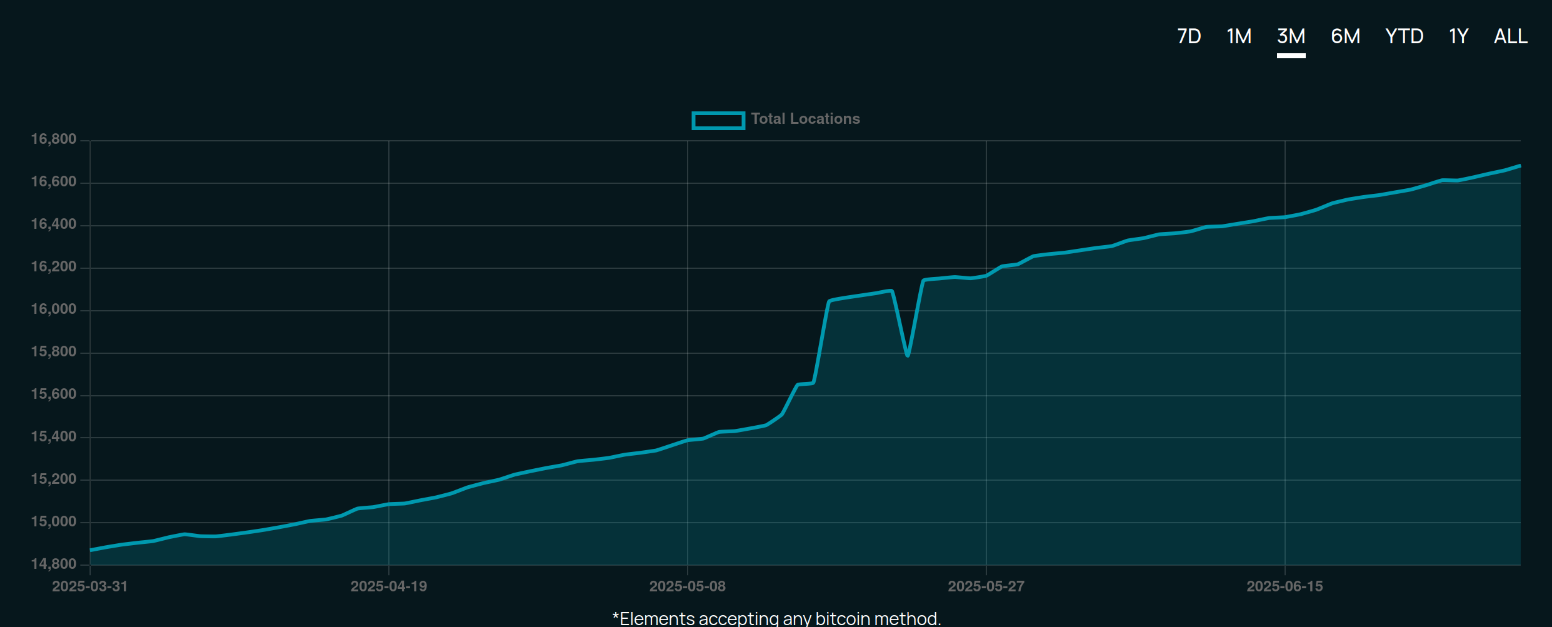Click the 16,400 y-axis label
Screen dimensions: 1552x627
point(54,225)
